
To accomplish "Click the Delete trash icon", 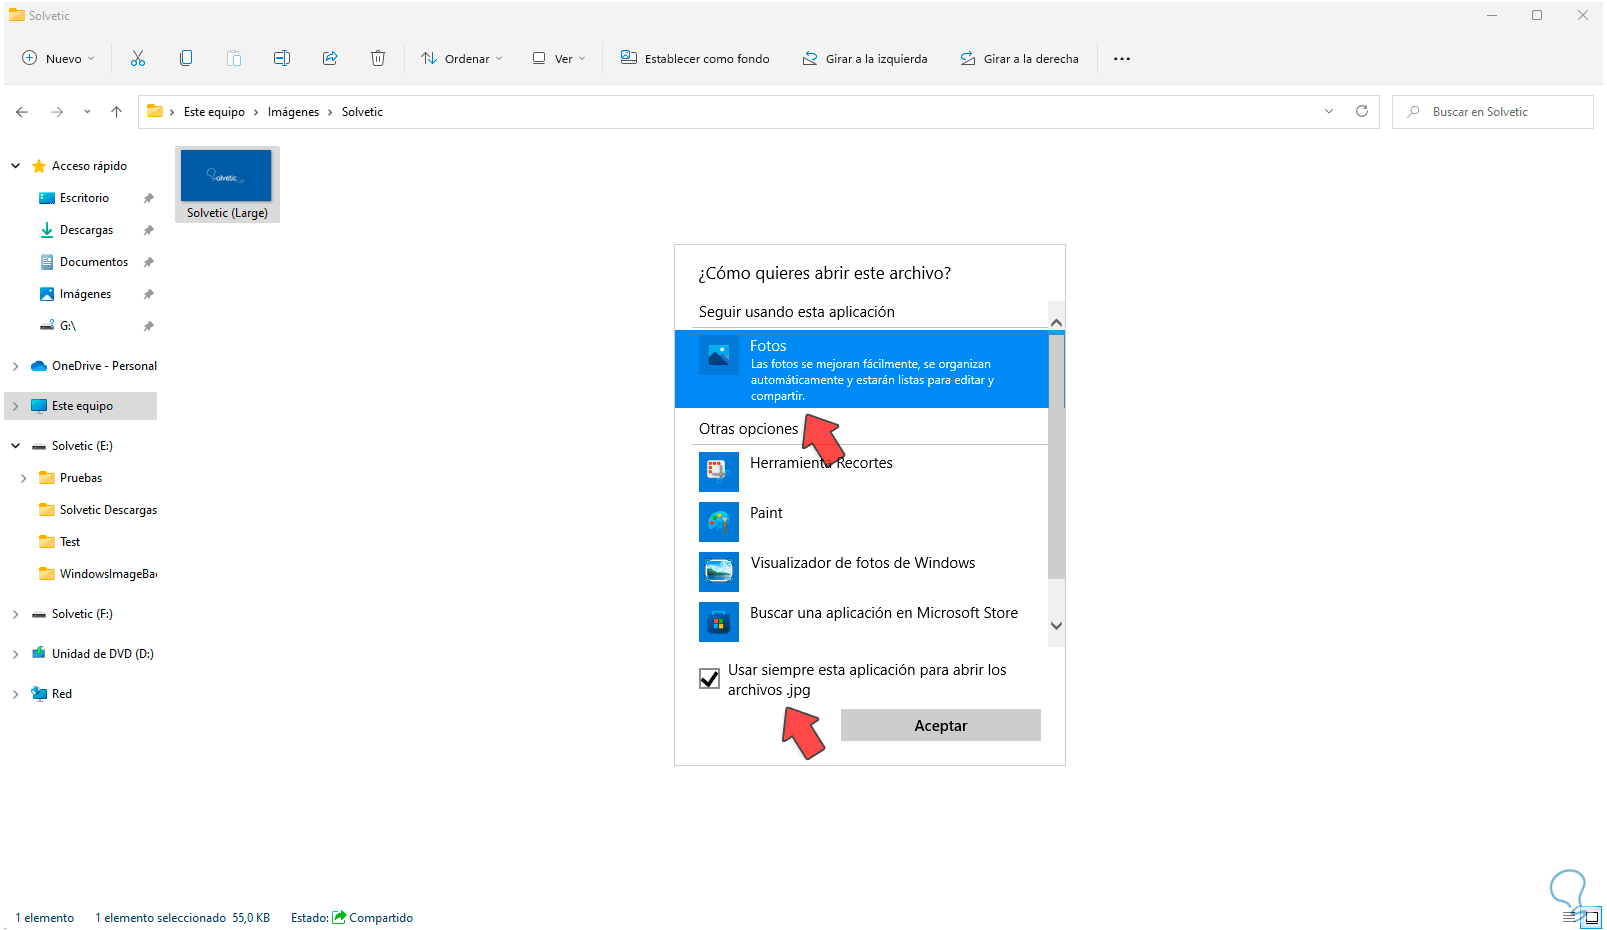I will tap(378, 59).
